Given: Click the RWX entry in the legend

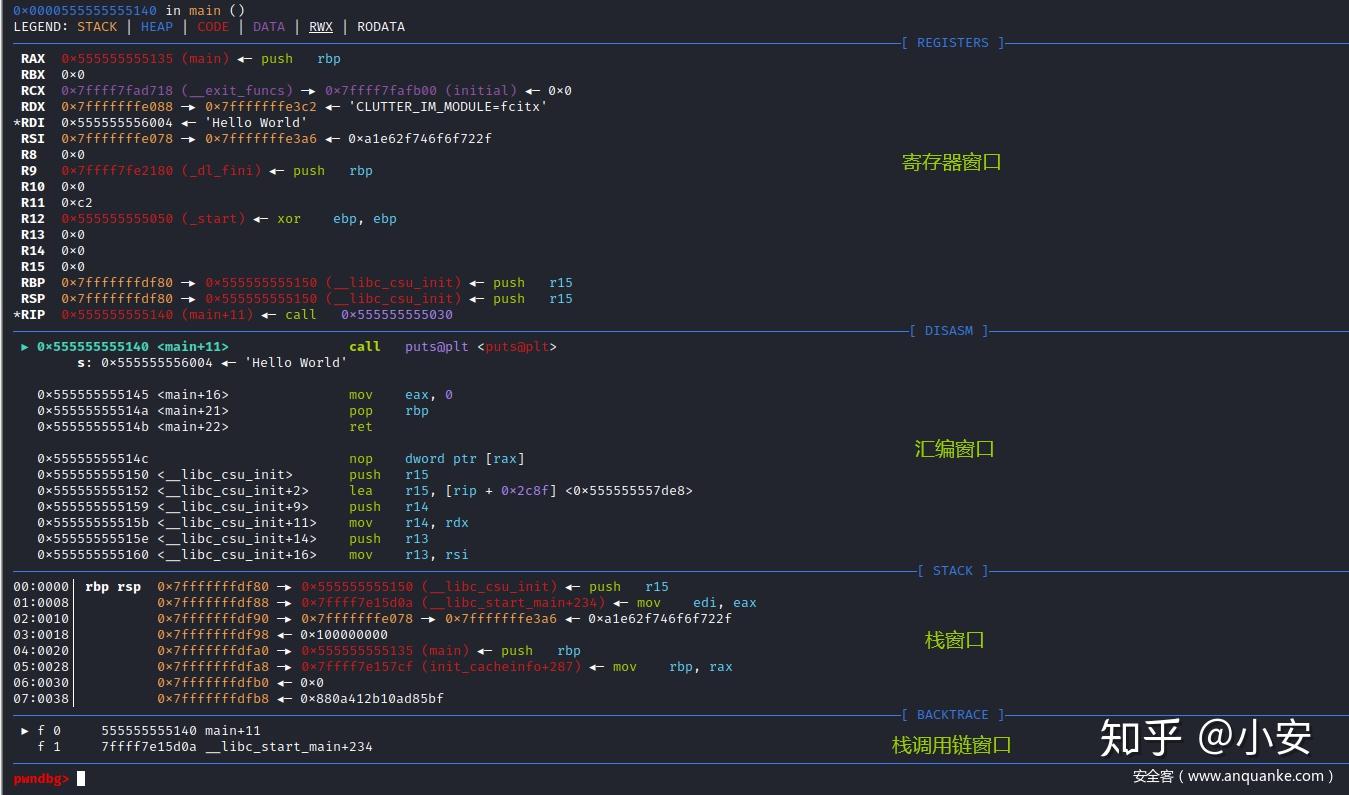Looking at the screenshot, I should (x=321, y=26).
